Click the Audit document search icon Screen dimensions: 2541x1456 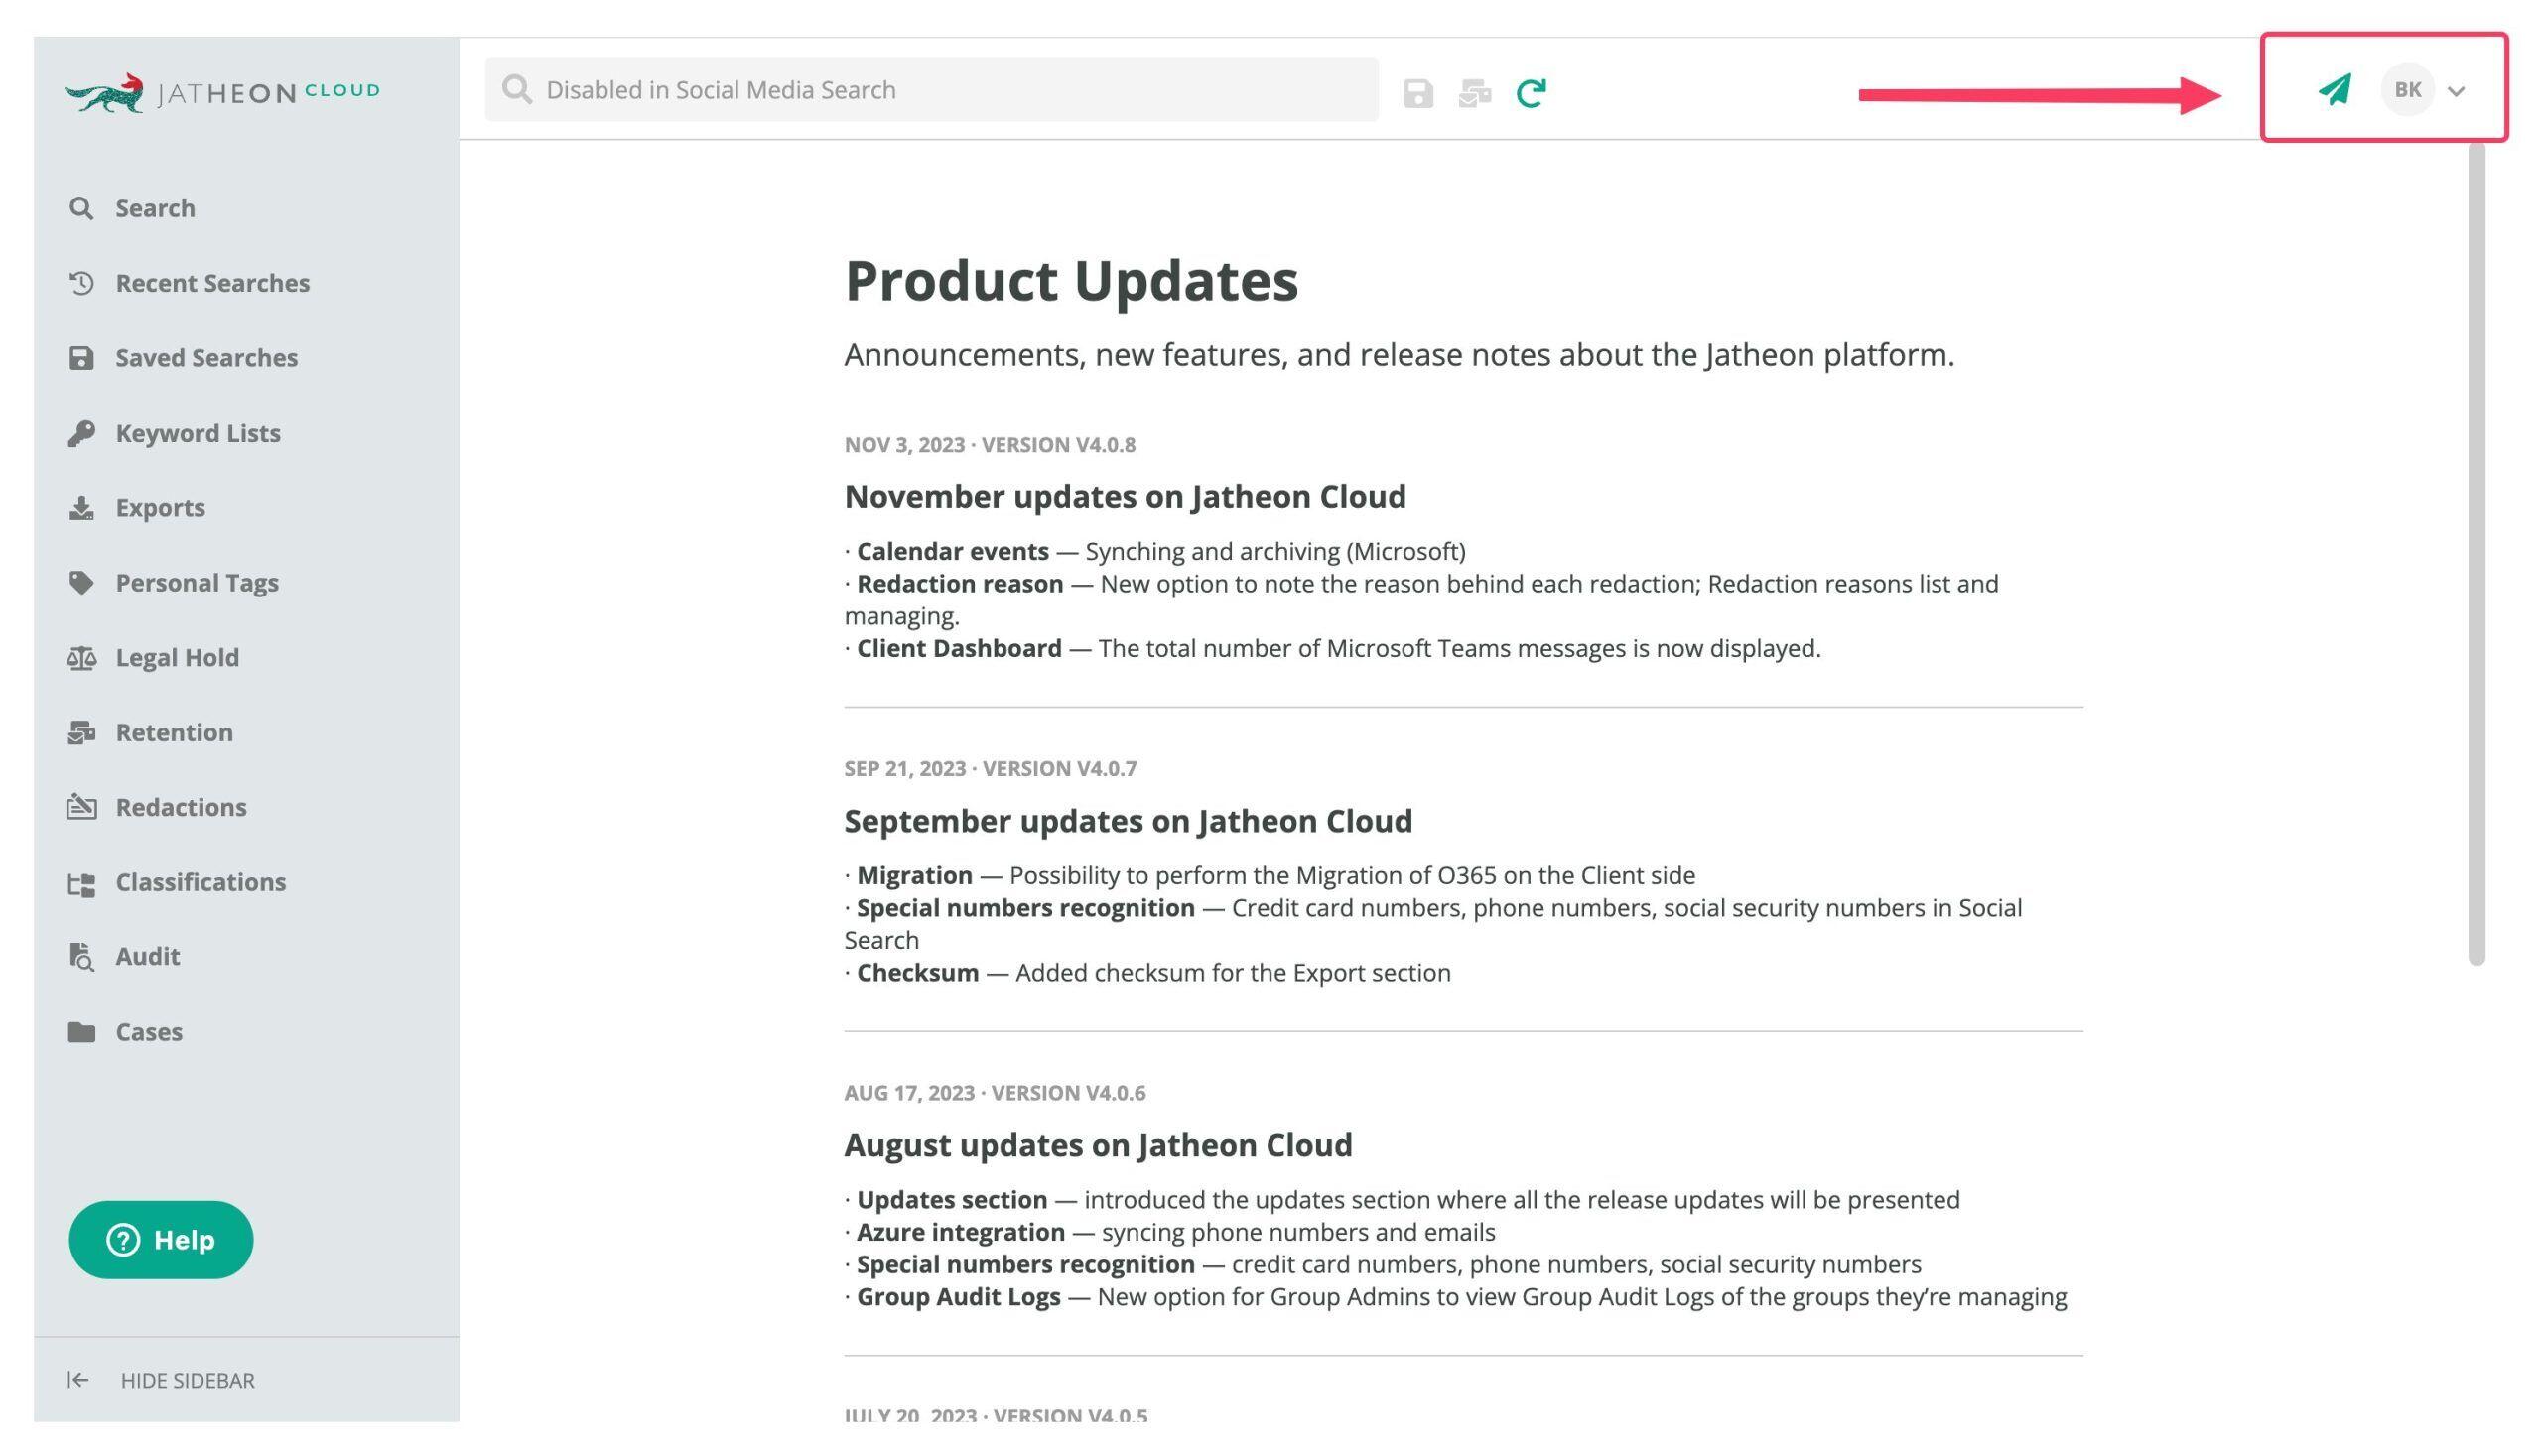[x=81, y=957]
